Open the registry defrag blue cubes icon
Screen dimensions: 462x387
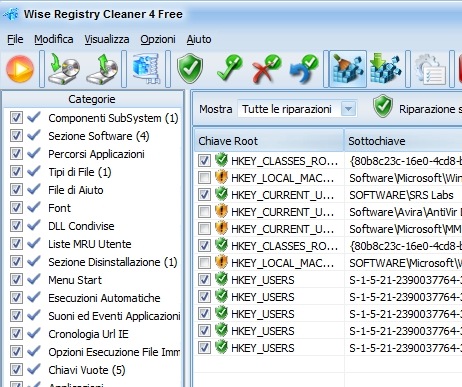(x=146, y=69)
